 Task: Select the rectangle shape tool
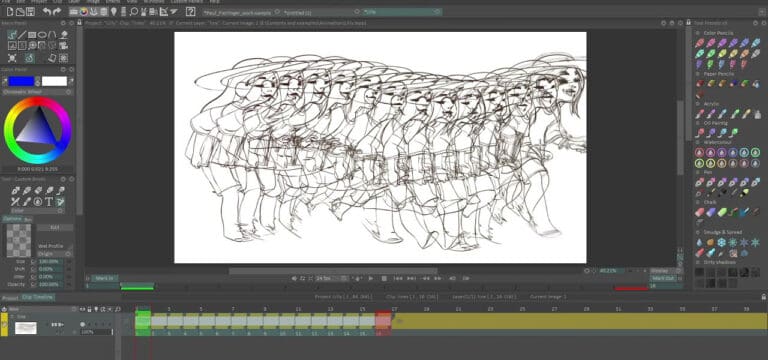pos(32,35)
